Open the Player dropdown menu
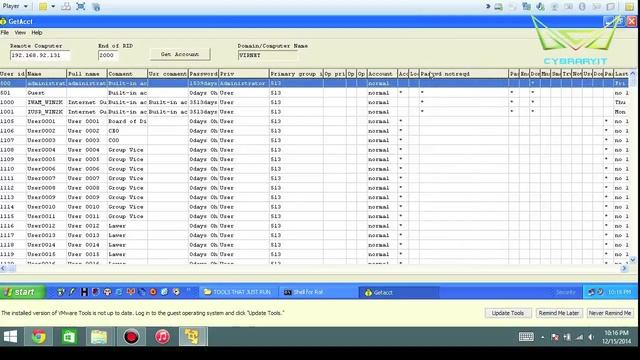Screen dimensions: 640x360 (15, 6)
